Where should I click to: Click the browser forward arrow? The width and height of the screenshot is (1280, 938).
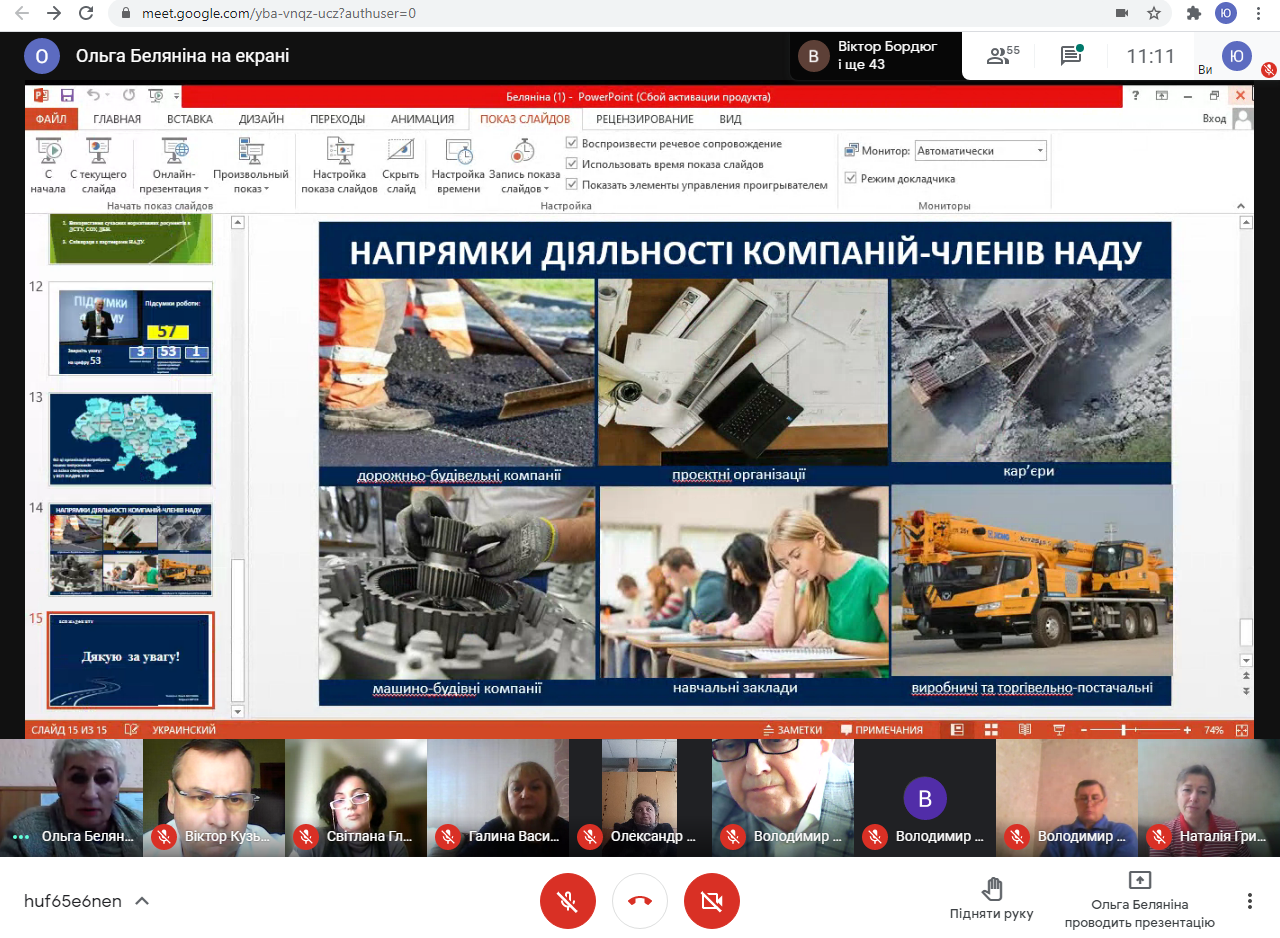tap(54, 13)
